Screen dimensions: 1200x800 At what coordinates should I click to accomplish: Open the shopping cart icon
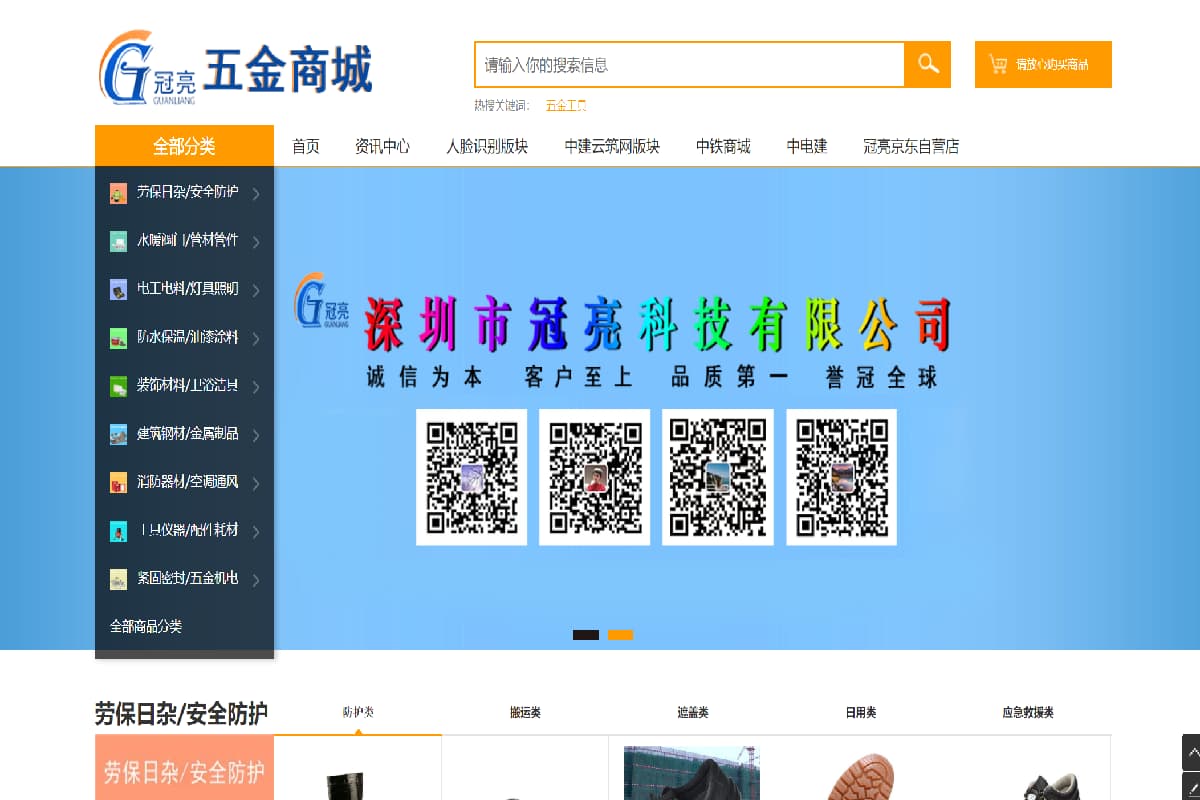coord(997,64)
